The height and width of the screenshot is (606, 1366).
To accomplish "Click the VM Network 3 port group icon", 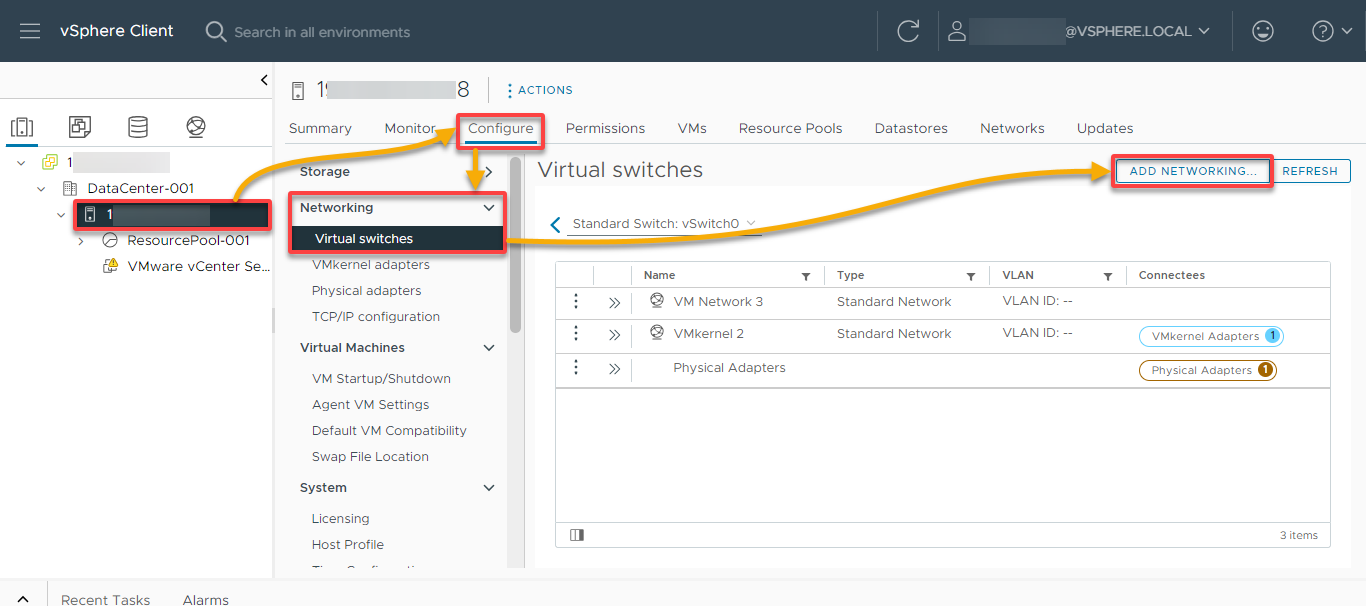I will (x=657, y=301).
